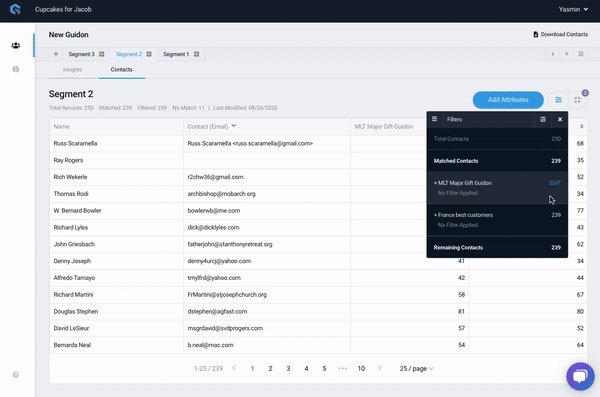This screenshot has height=397, width=600.
Task: Add a new segment with plus icon
Action: (x=56, y=54)
